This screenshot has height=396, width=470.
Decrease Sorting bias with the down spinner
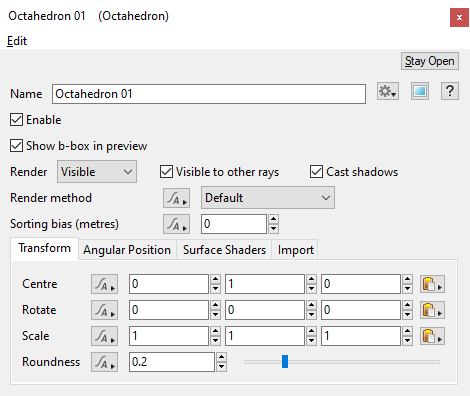pos(273,229)
